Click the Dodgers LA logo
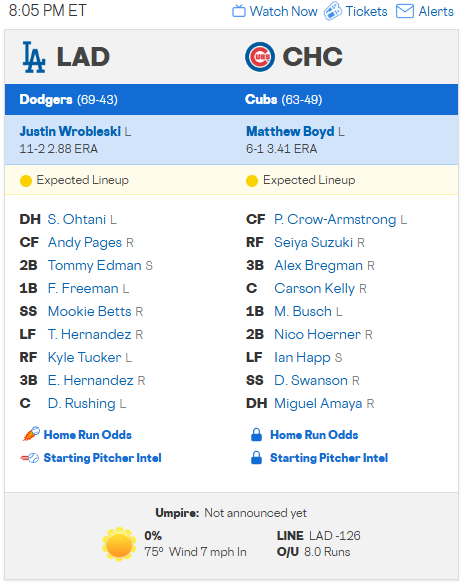Viewport: 463px width, 584px height. (x=34, y=57)
